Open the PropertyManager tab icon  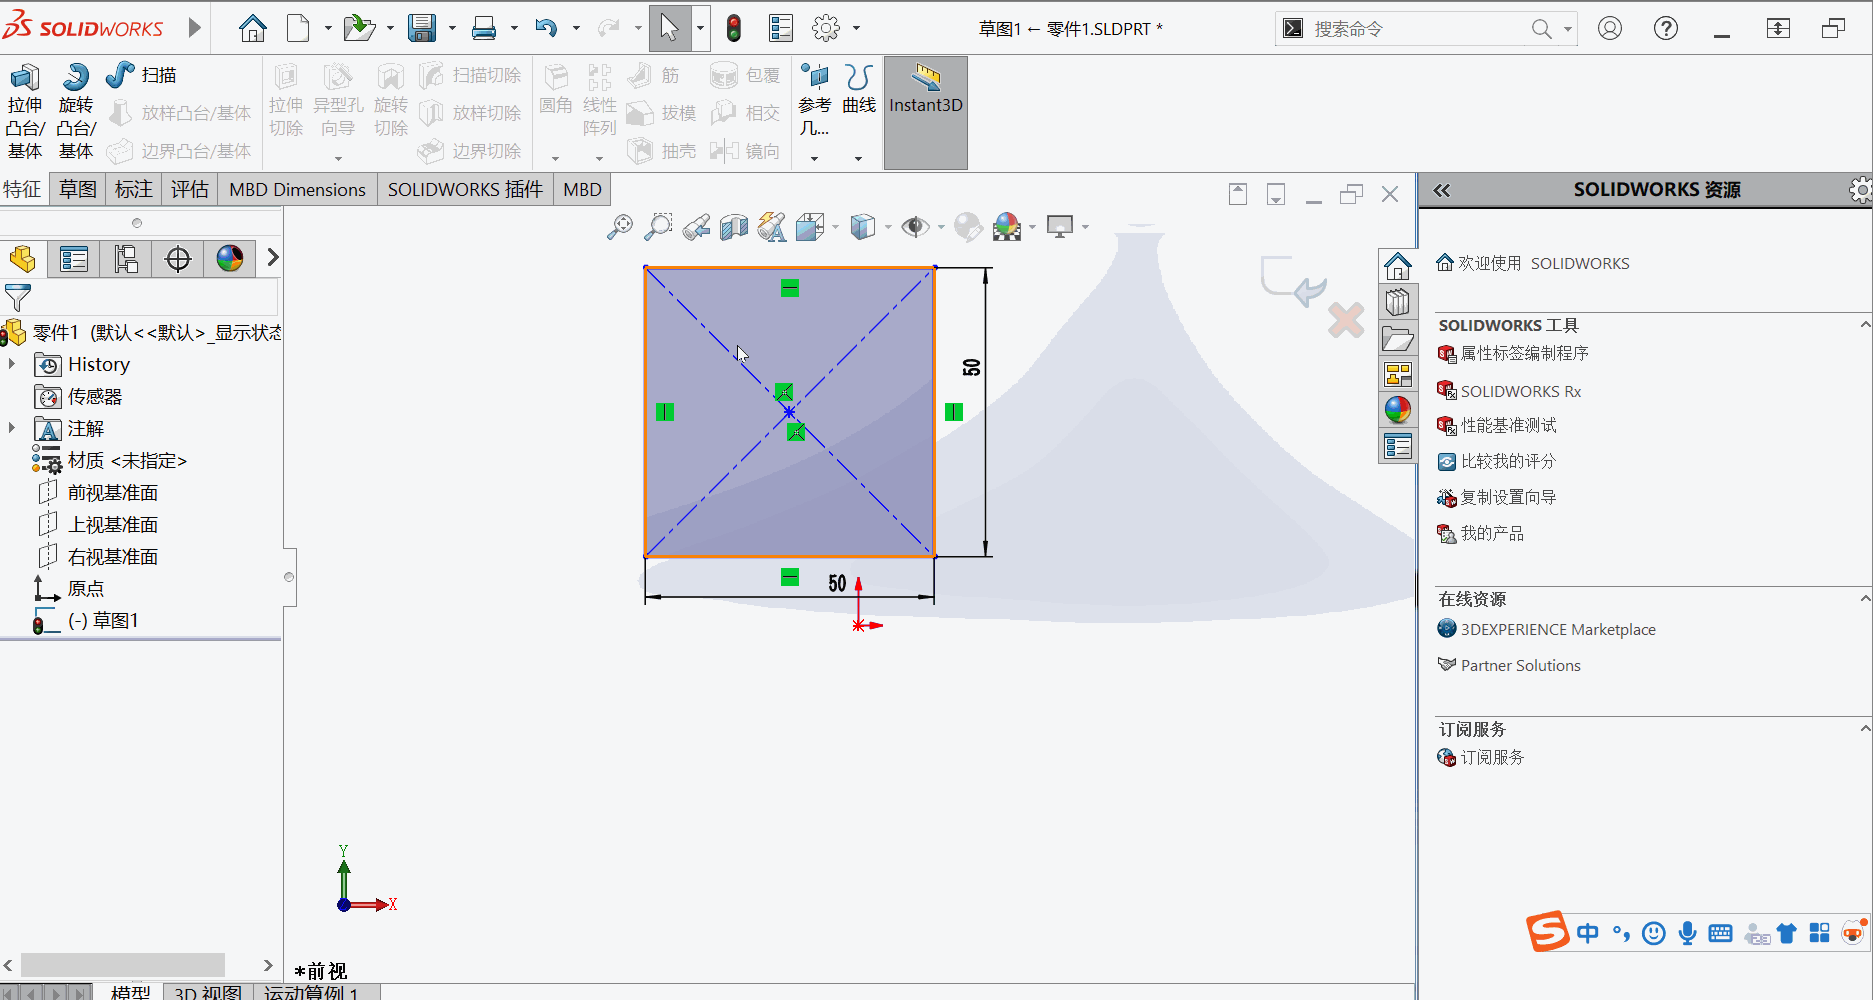pyautogui.click(x=74, y=259)
